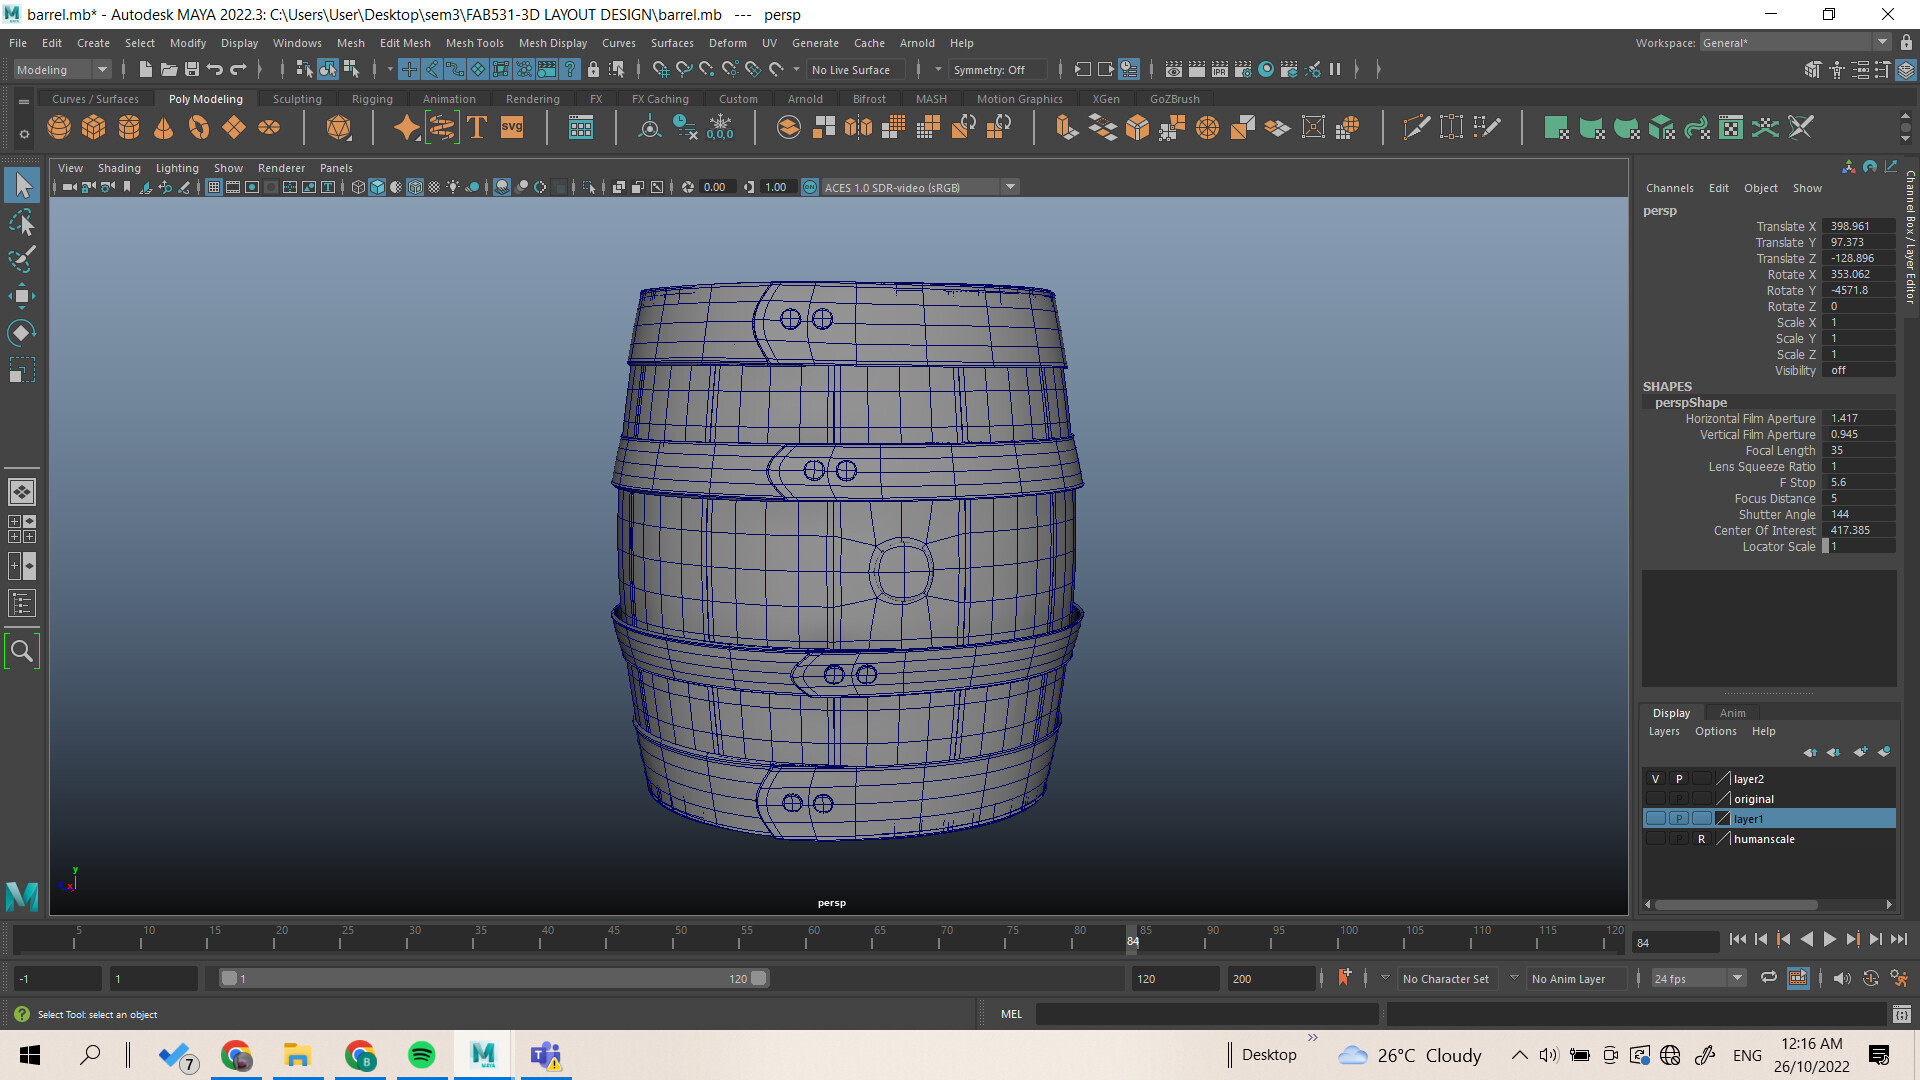Image resolution: width=1920 pixels, height=1080 pixels.
Task: Click the SVG tool icon on the shelf
Action: [x=512, y=127]
